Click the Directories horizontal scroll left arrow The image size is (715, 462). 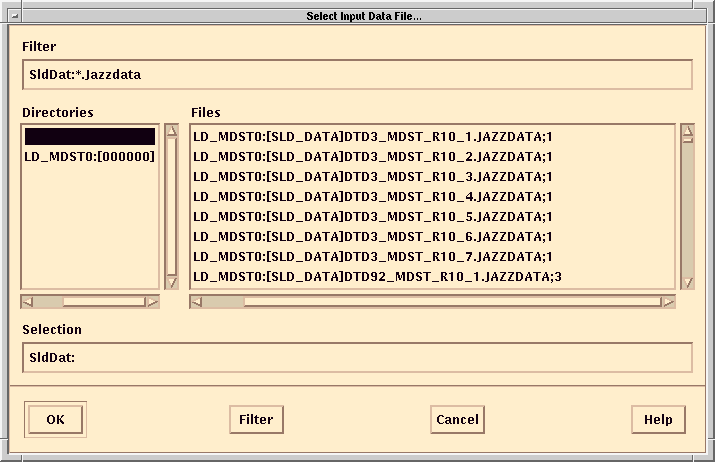(x=27, y=301)
